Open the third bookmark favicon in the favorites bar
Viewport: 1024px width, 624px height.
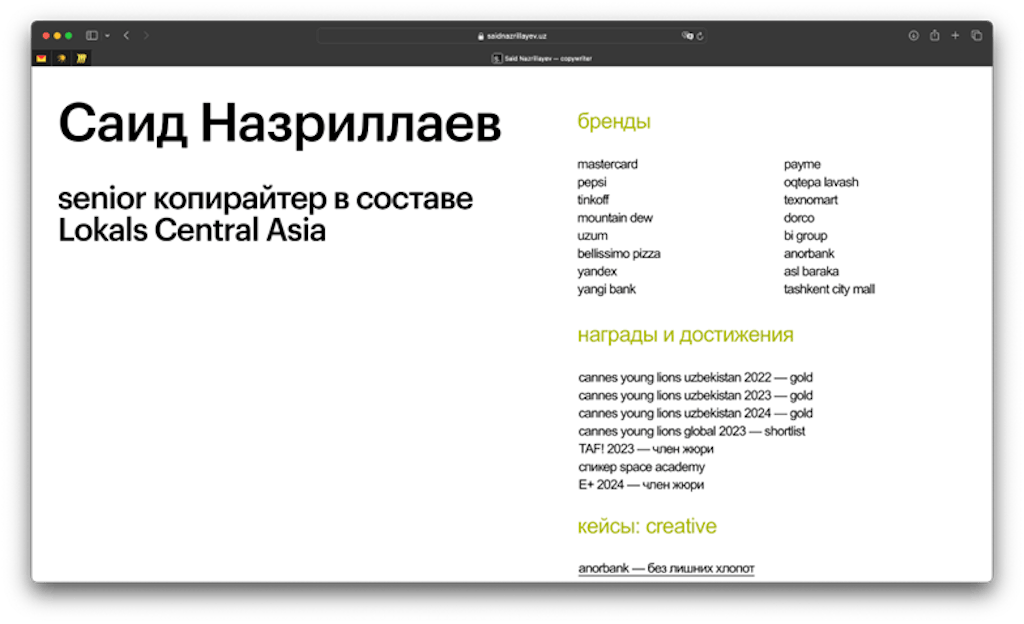pyautogui.click(x=81, y=58)
